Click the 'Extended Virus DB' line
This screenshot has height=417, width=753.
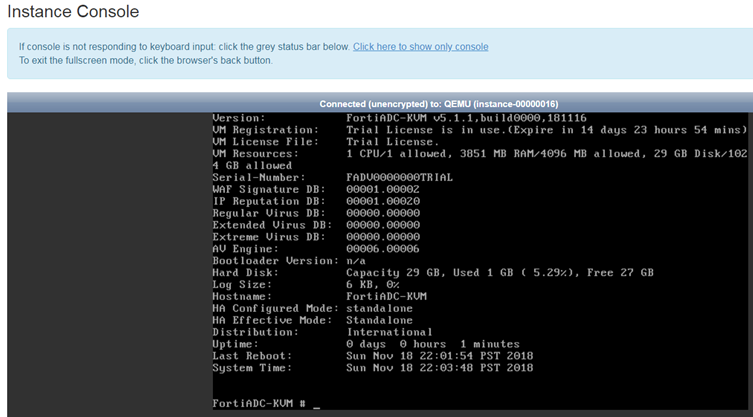[316, 225]
